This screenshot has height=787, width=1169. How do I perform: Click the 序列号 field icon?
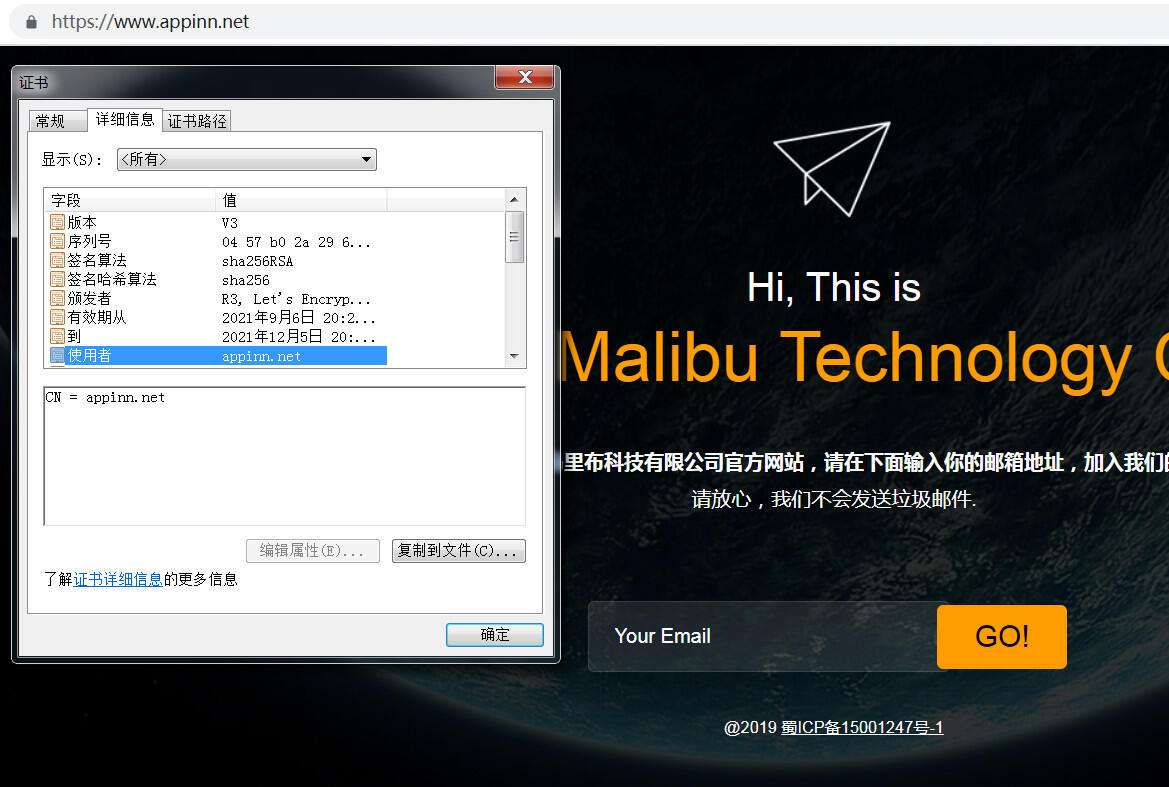[57, 241]
